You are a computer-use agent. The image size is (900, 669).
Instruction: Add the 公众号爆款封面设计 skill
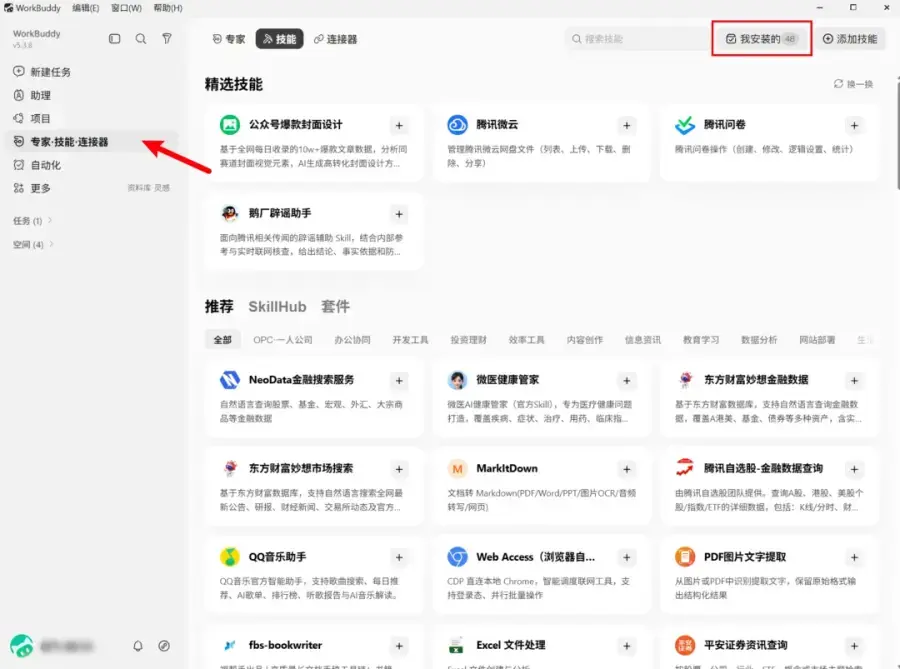399,125
